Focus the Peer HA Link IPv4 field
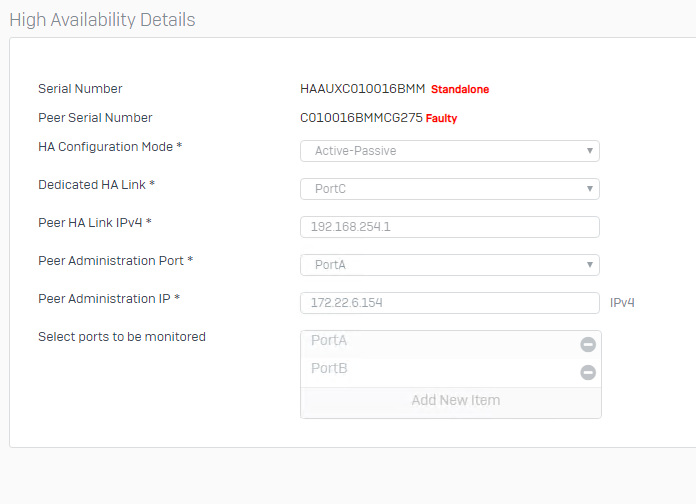The image size is (696, 504). point(450,227)
